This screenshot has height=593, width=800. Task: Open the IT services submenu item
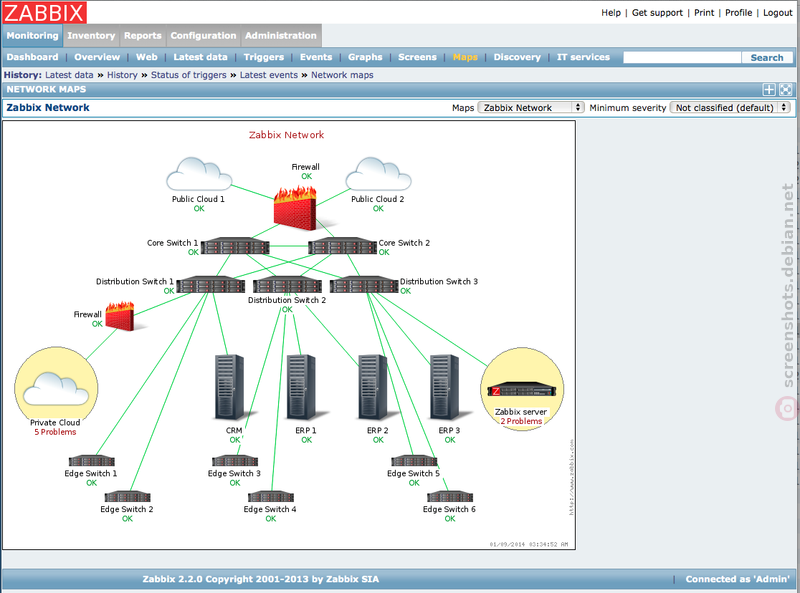click(583, 57)
